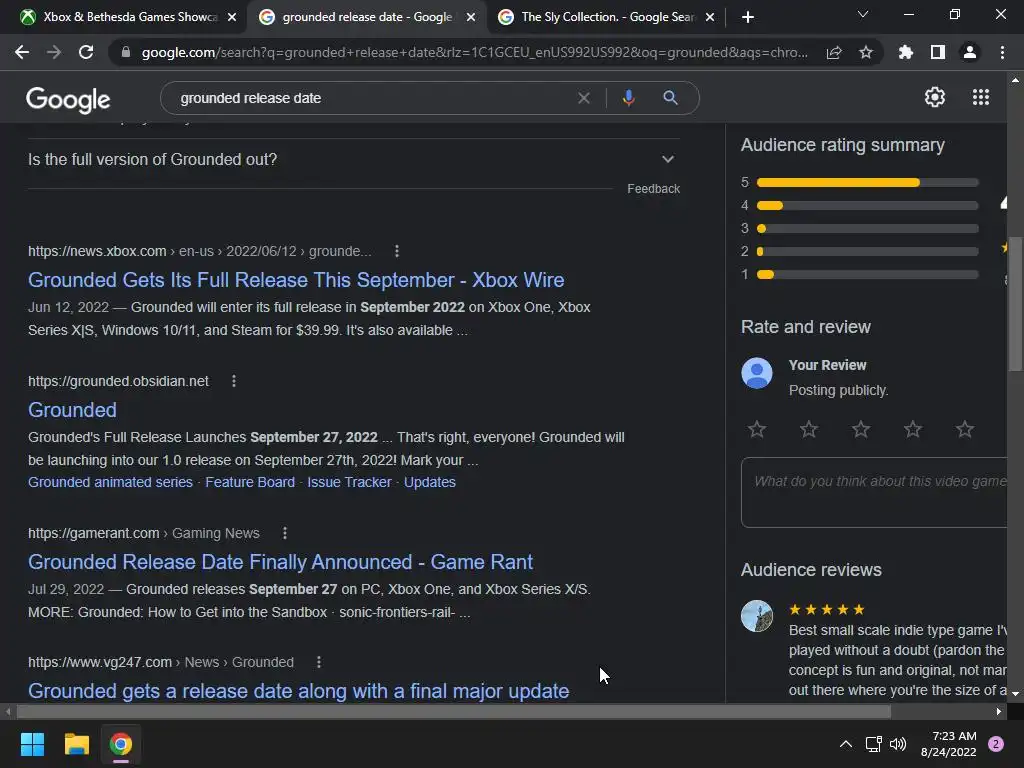Open network status tray icon

tap(873, 744)
